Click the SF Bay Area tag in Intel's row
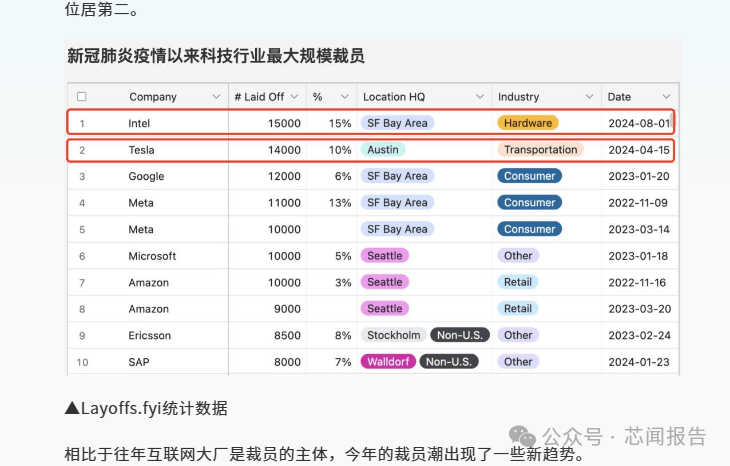Image resolution: width=730 pixels, height=466 pixels. 397,123
